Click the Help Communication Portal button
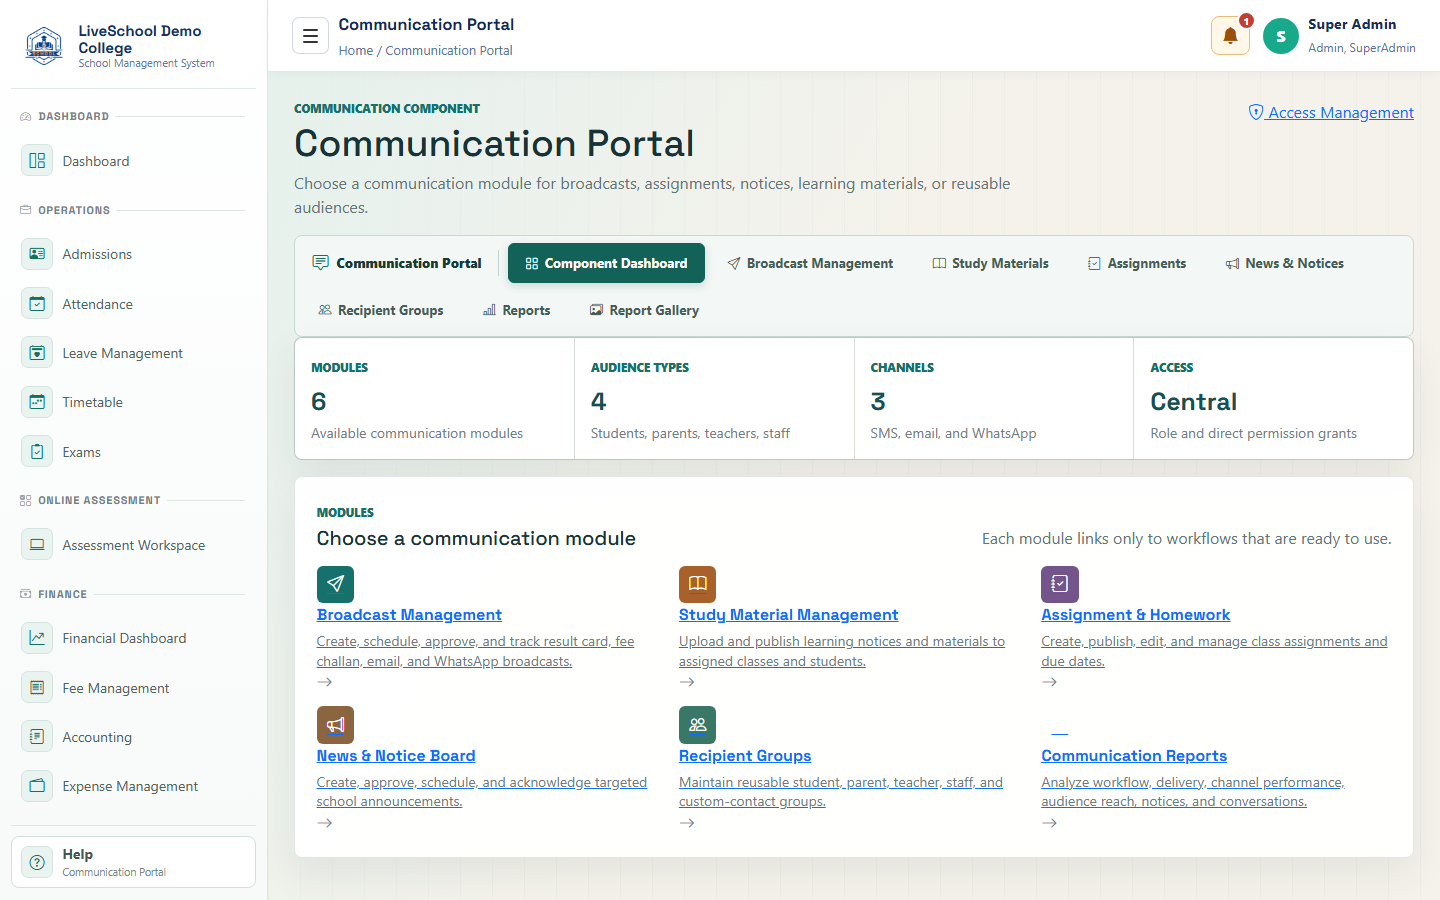The width and height of the screenshot is (1440, 900). [x=133, y=862]
